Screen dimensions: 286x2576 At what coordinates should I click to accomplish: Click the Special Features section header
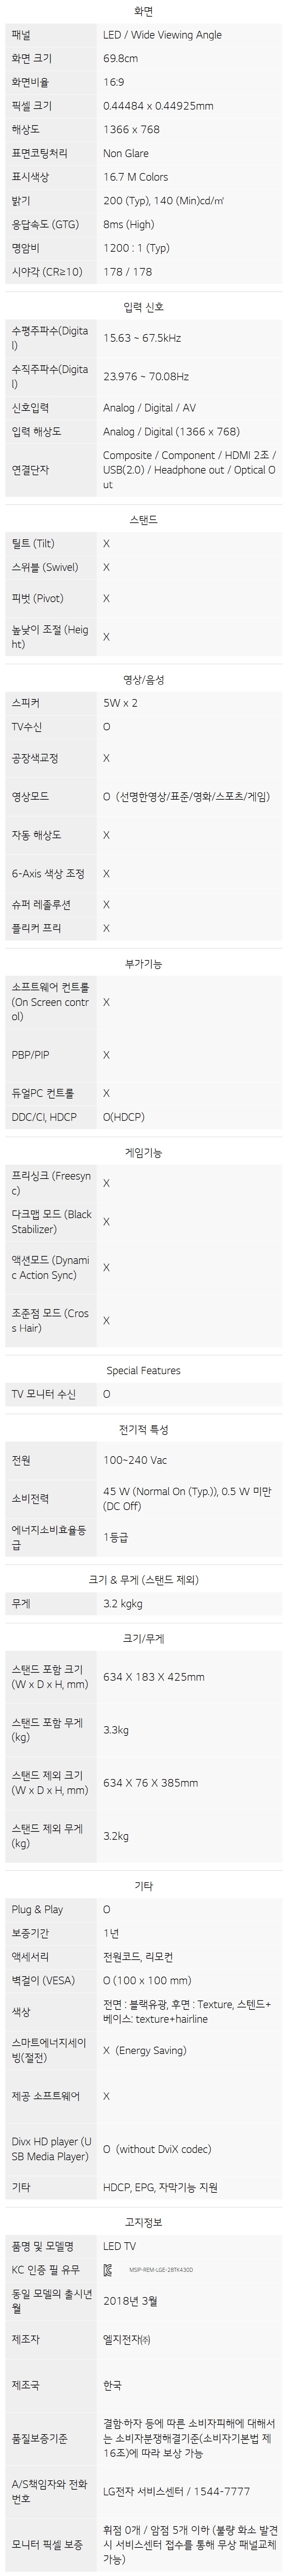click(x=143, y=1370)
